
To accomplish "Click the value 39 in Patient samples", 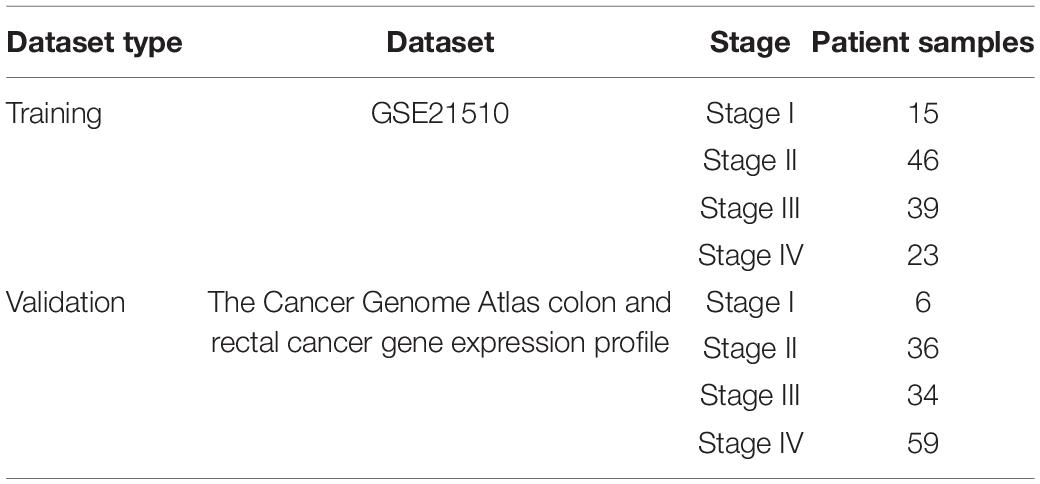I will pyautogui.click(x=923, y=208).
